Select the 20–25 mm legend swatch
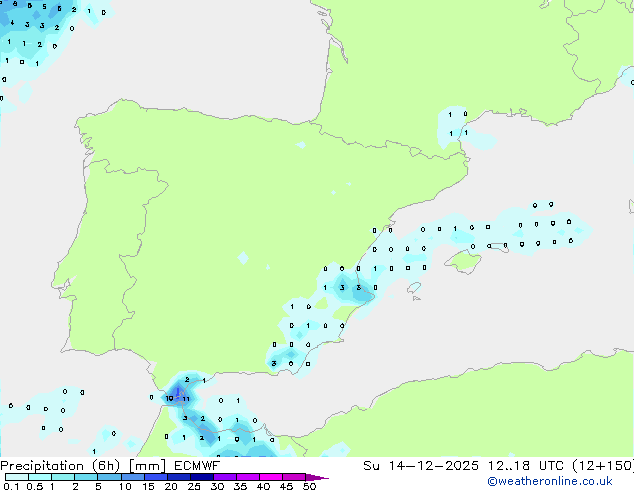This screenshot has height=490, width=634. pos(178,477)
